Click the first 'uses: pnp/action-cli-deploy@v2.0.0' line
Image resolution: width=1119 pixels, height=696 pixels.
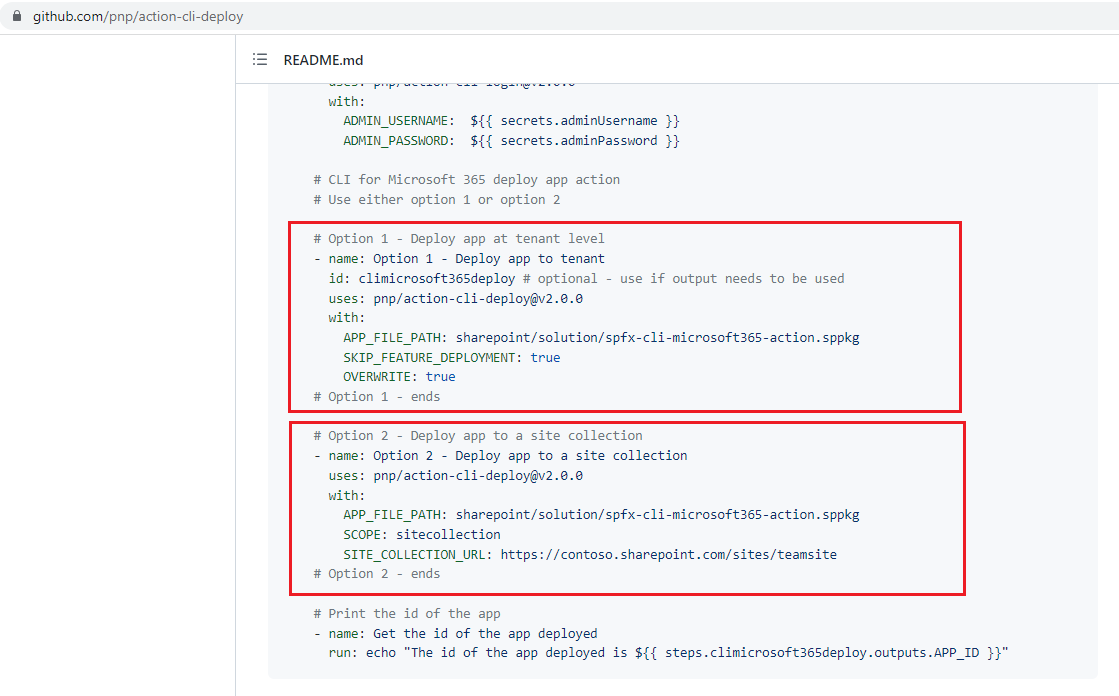click(455, 298)
